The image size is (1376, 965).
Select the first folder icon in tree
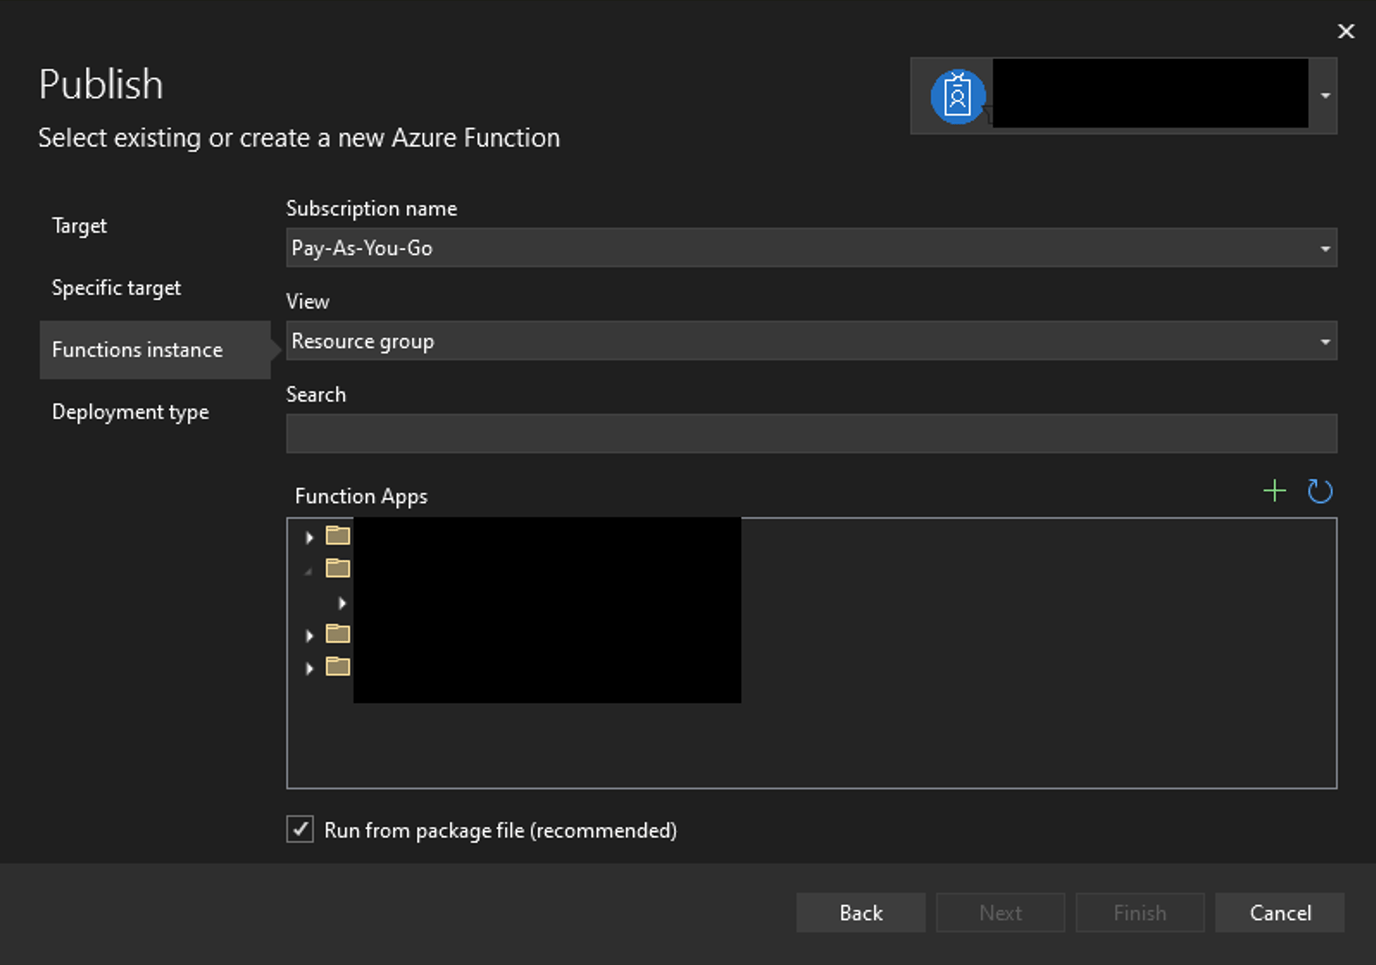coord(338,535)
